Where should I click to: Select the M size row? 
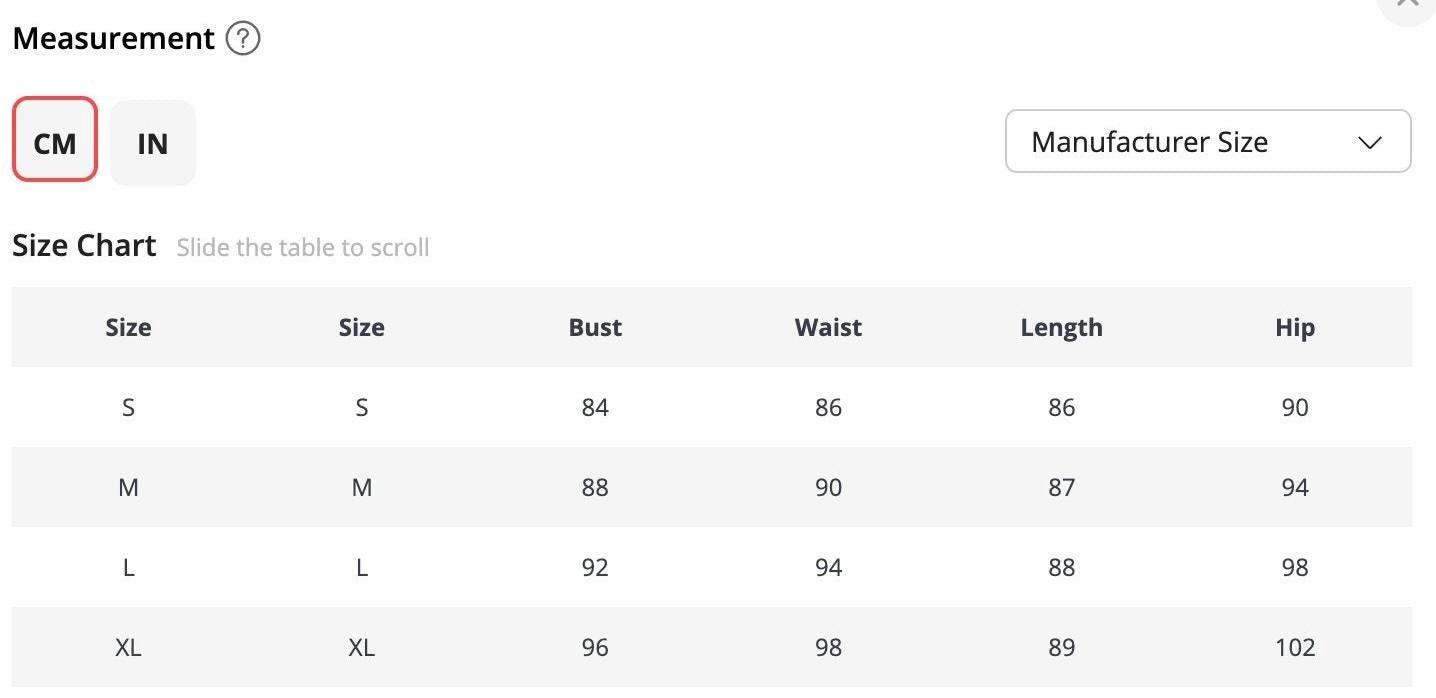click(x=128, y=487)
